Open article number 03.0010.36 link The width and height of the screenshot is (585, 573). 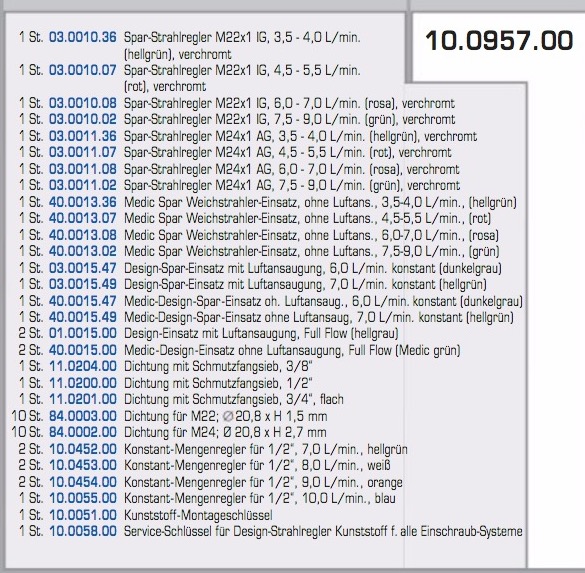(x=82, y=37)
